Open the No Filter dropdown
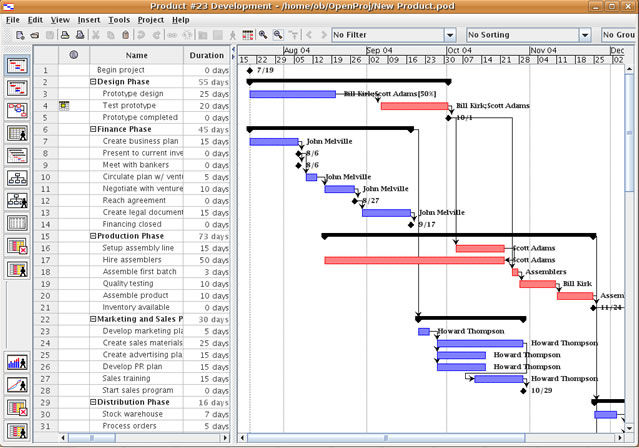This screenshot has width=639, height=448. coord(450,35)
